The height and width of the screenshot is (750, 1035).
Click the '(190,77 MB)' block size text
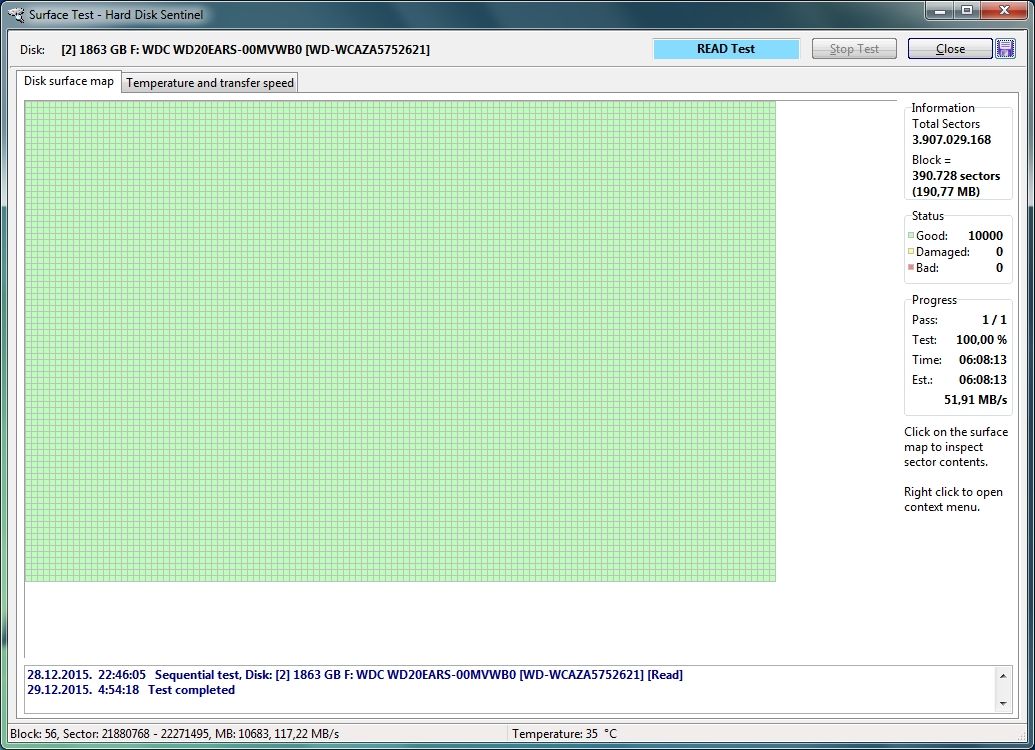[x=946, y=192]
